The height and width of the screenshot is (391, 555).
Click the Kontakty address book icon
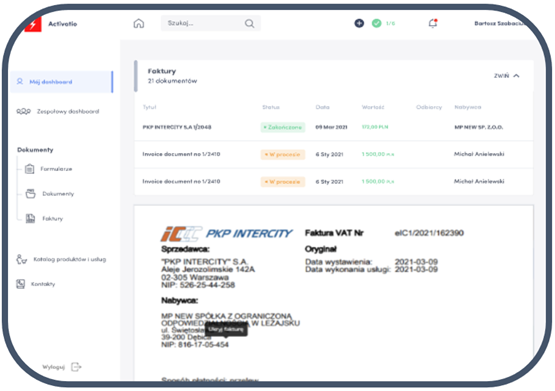(x=21, y=284)
